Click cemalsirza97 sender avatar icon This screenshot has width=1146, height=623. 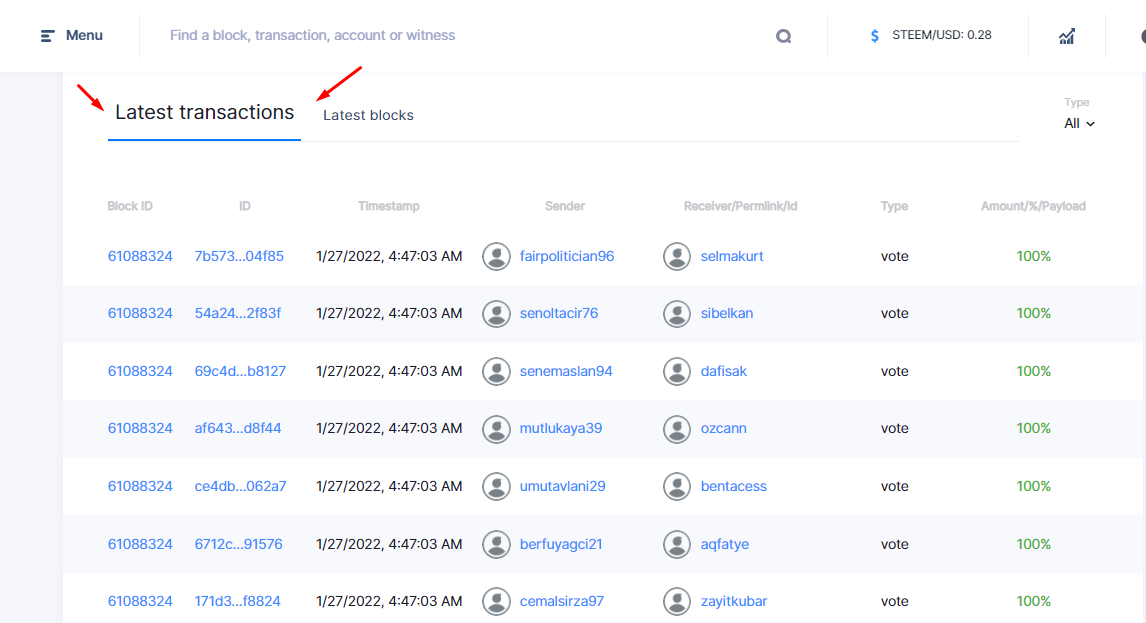coord(496,602)
